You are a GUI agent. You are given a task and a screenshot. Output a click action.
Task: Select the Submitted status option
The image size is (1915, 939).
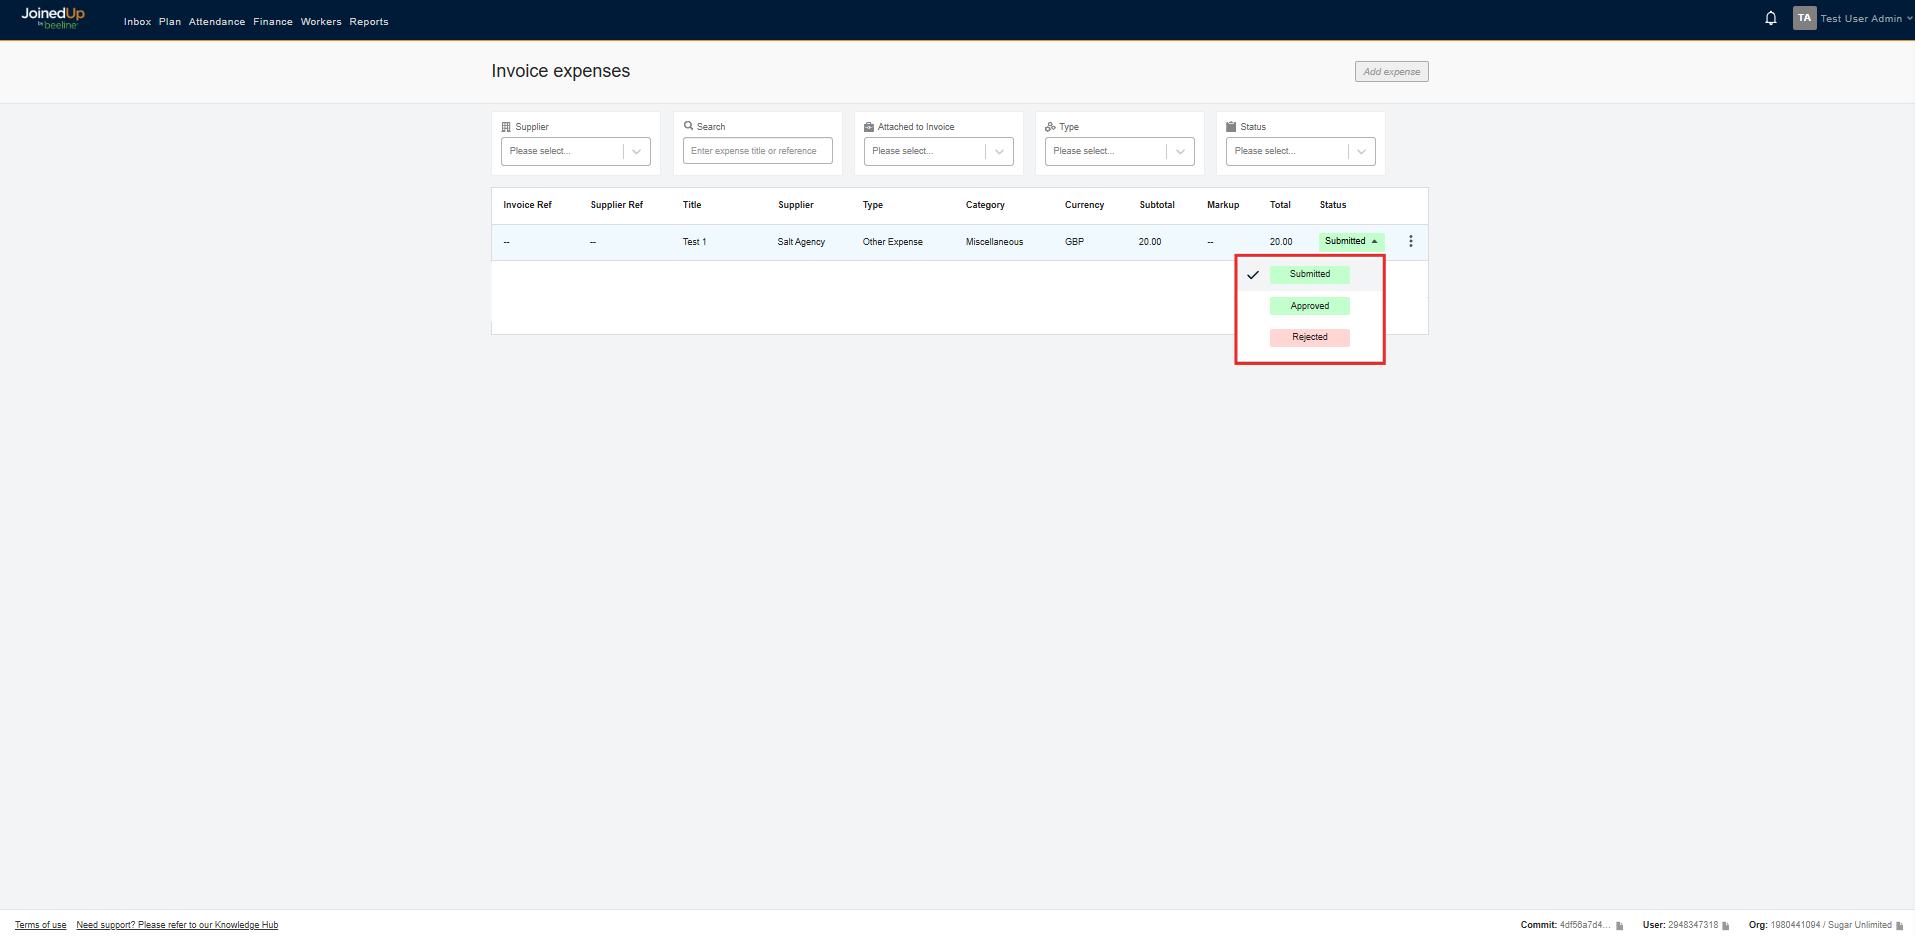coord(1309,274)
